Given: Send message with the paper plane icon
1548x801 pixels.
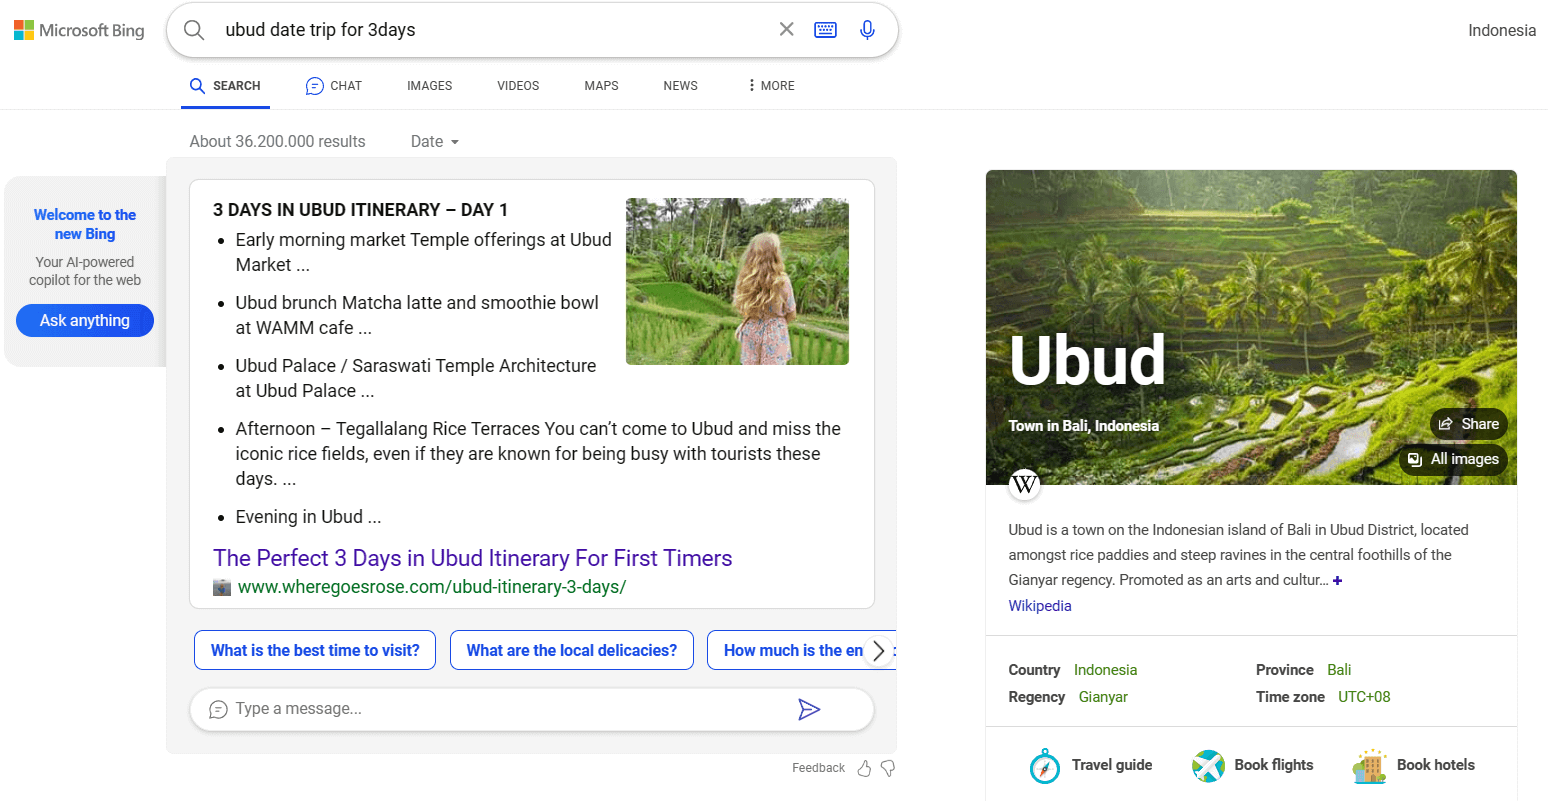Looking at the screenshot, I should (809, 709).
